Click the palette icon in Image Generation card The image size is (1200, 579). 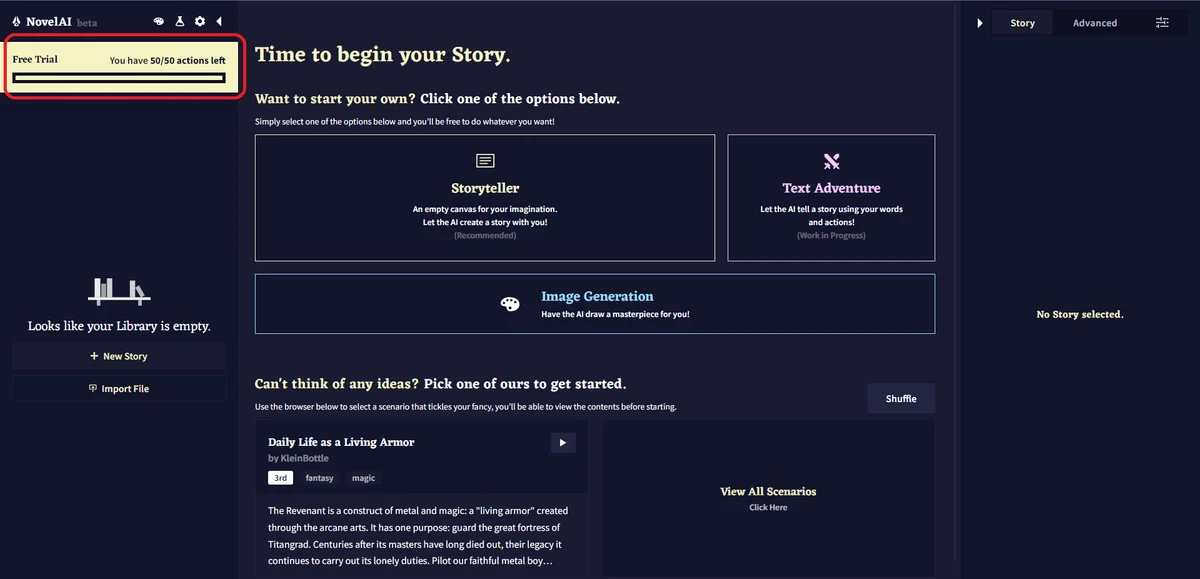point(510,304)
